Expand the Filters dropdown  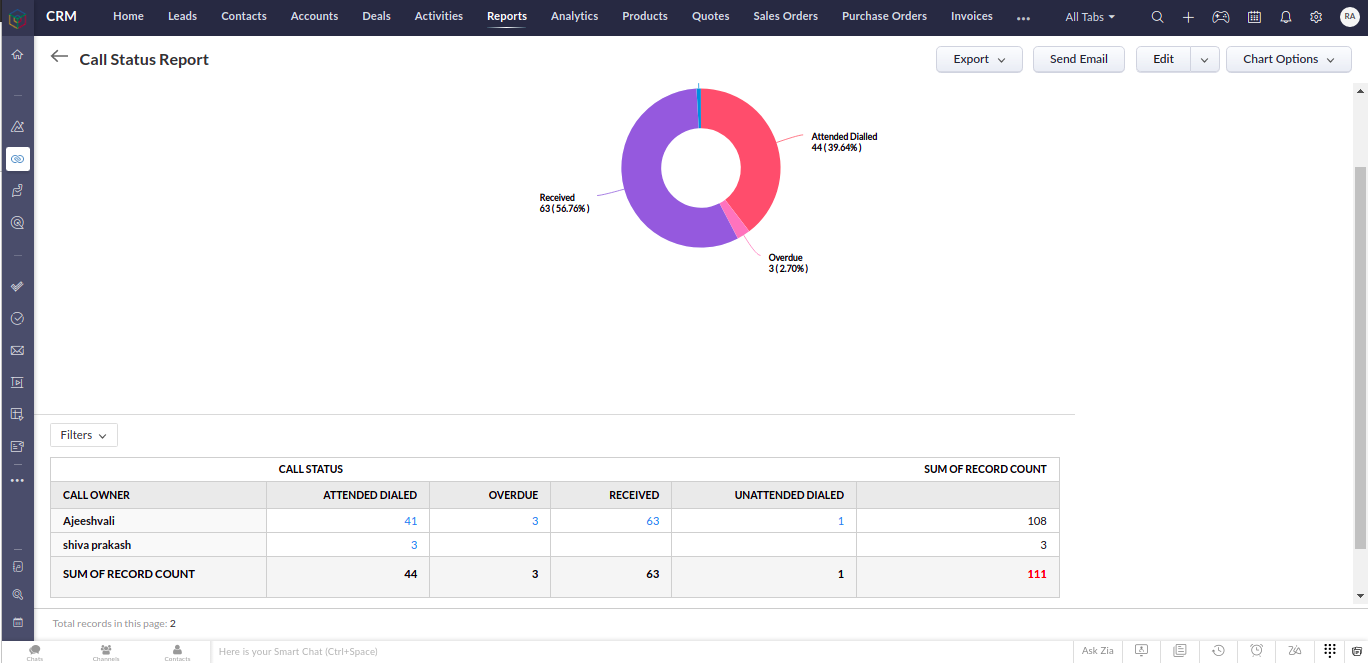point(84,435)
